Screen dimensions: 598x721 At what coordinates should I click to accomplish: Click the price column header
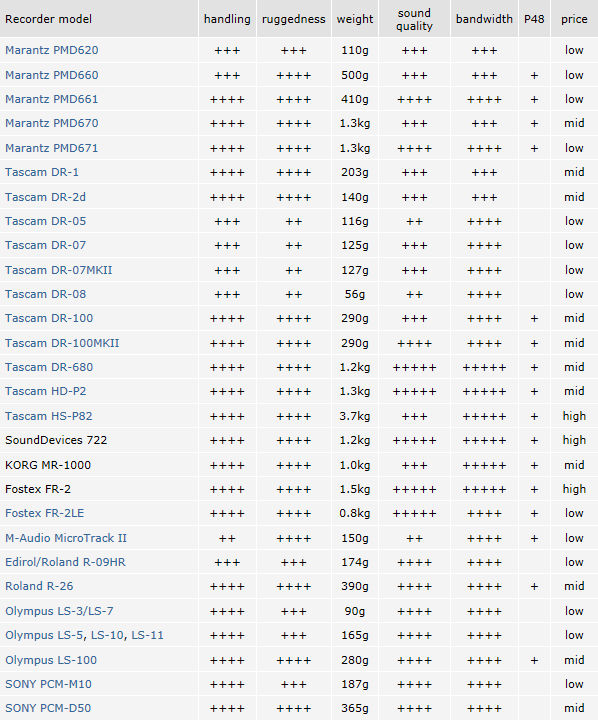[574, 19]
